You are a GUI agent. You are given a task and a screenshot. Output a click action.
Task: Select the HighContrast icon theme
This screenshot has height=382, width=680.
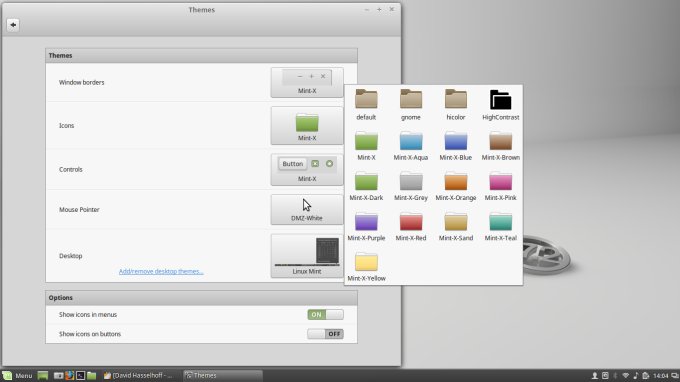500,104
